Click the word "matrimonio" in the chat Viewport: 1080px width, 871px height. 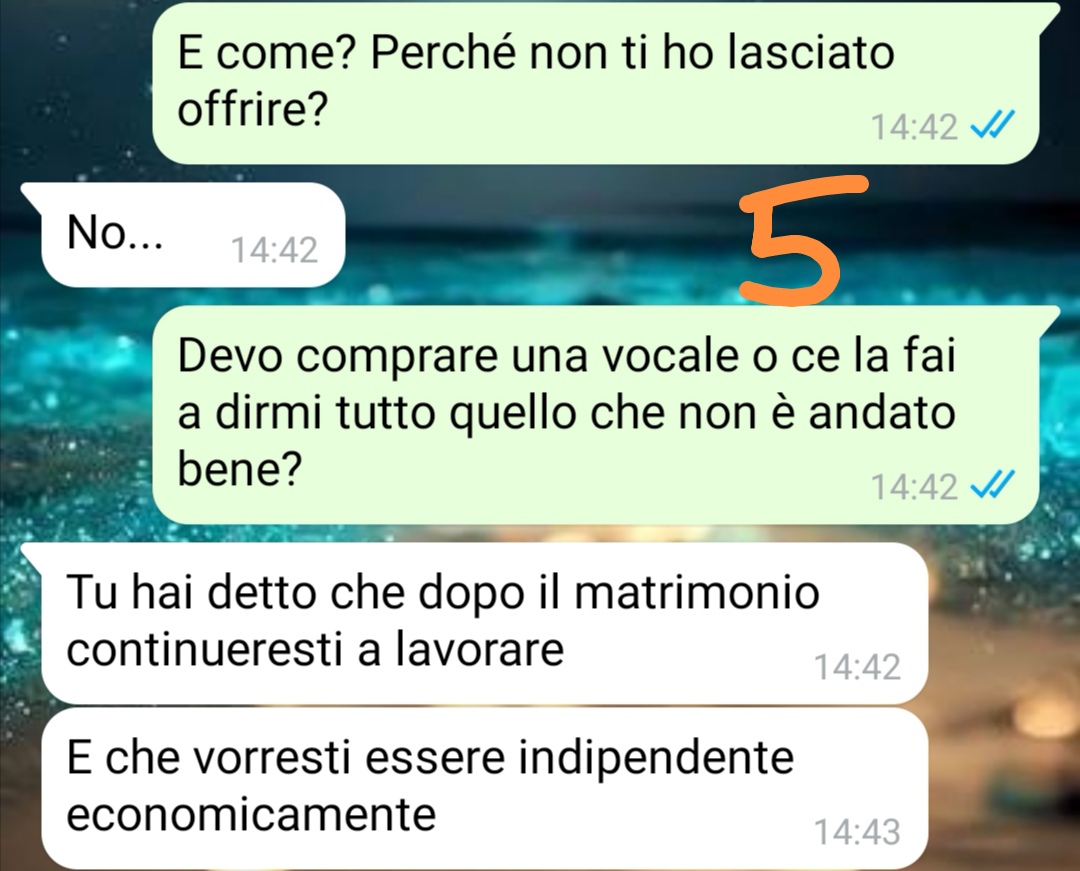click(697, 592)
